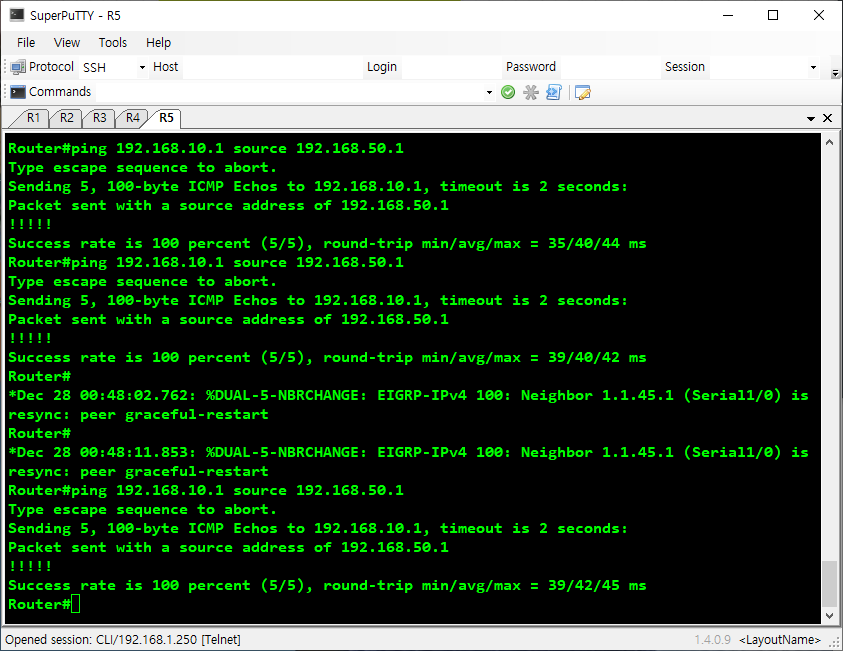Click into the Password input field
This screenshot has height=651, width=843.
(x=609, y=67)
